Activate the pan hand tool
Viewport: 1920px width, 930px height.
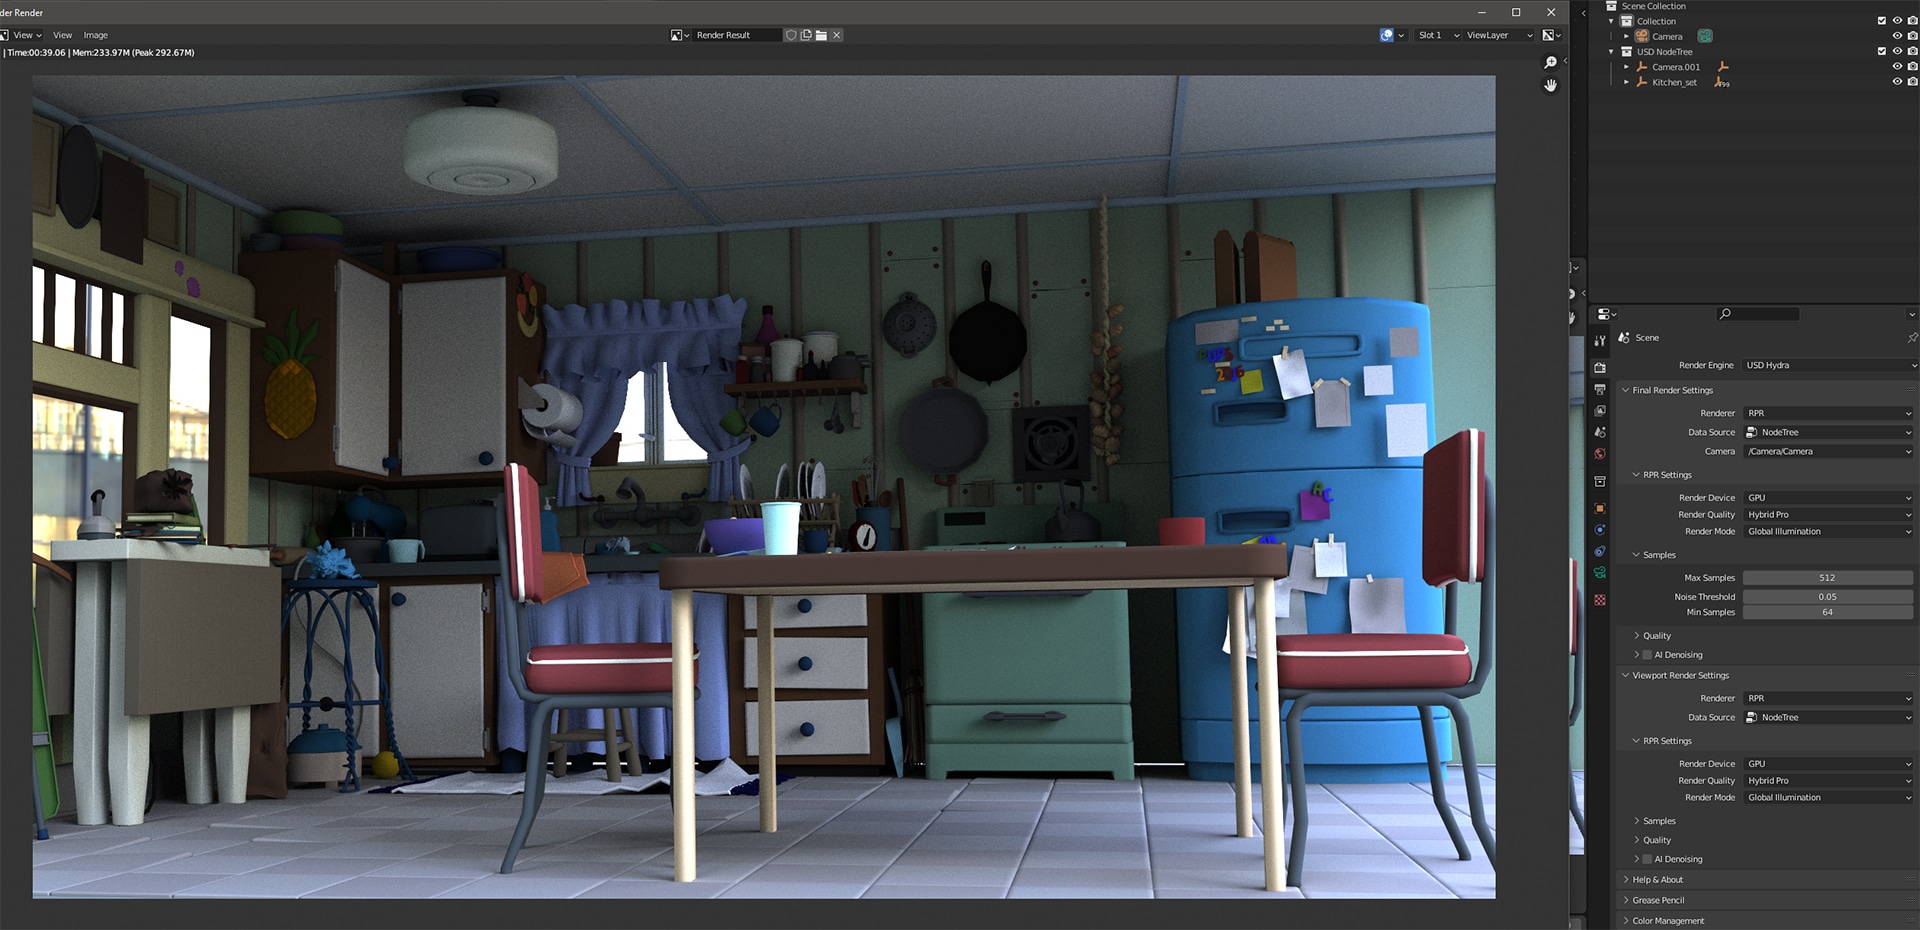1550,86
